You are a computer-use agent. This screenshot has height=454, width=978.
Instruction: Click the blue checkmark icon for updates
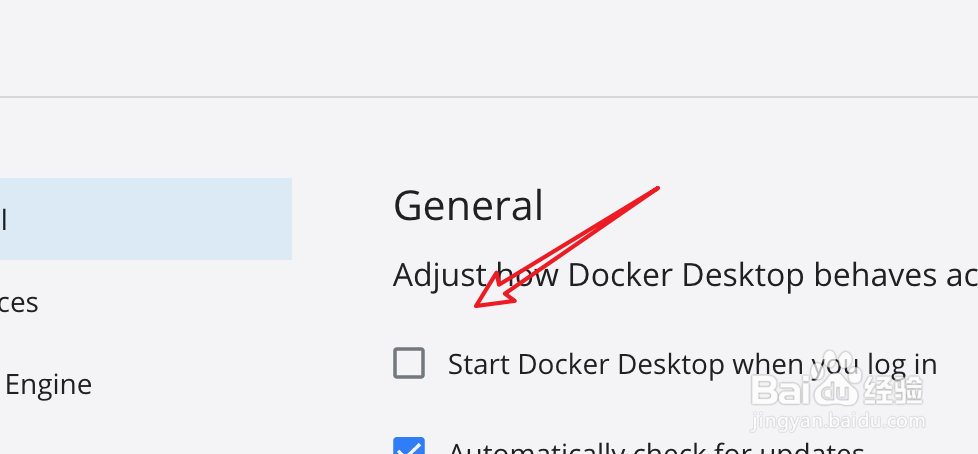tap(409, 445)
